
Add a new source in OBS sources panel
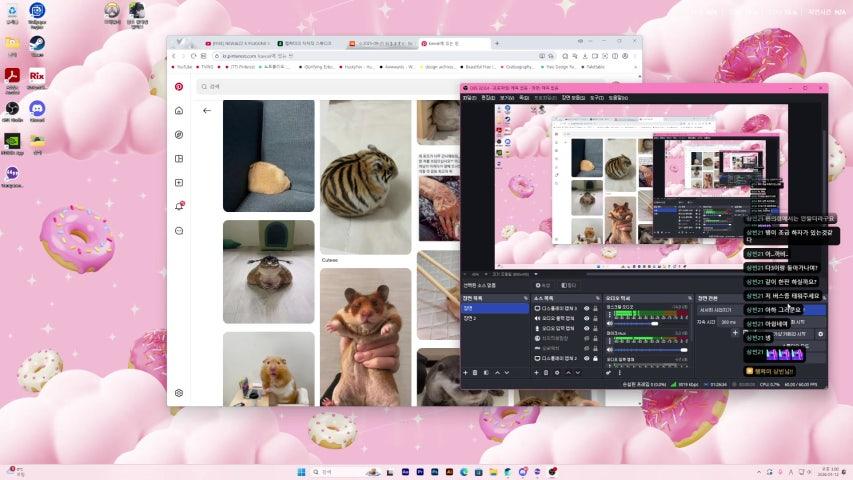[536, 372]
